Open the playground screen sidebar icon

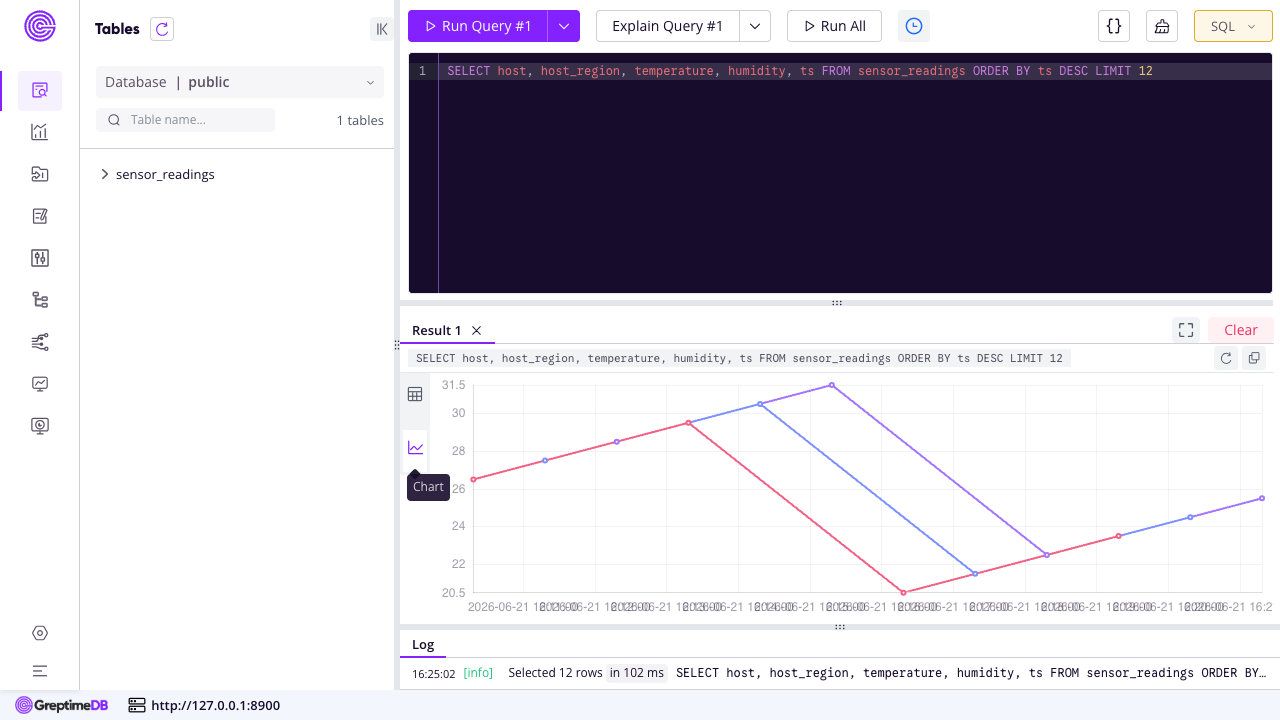coord(40,426)
